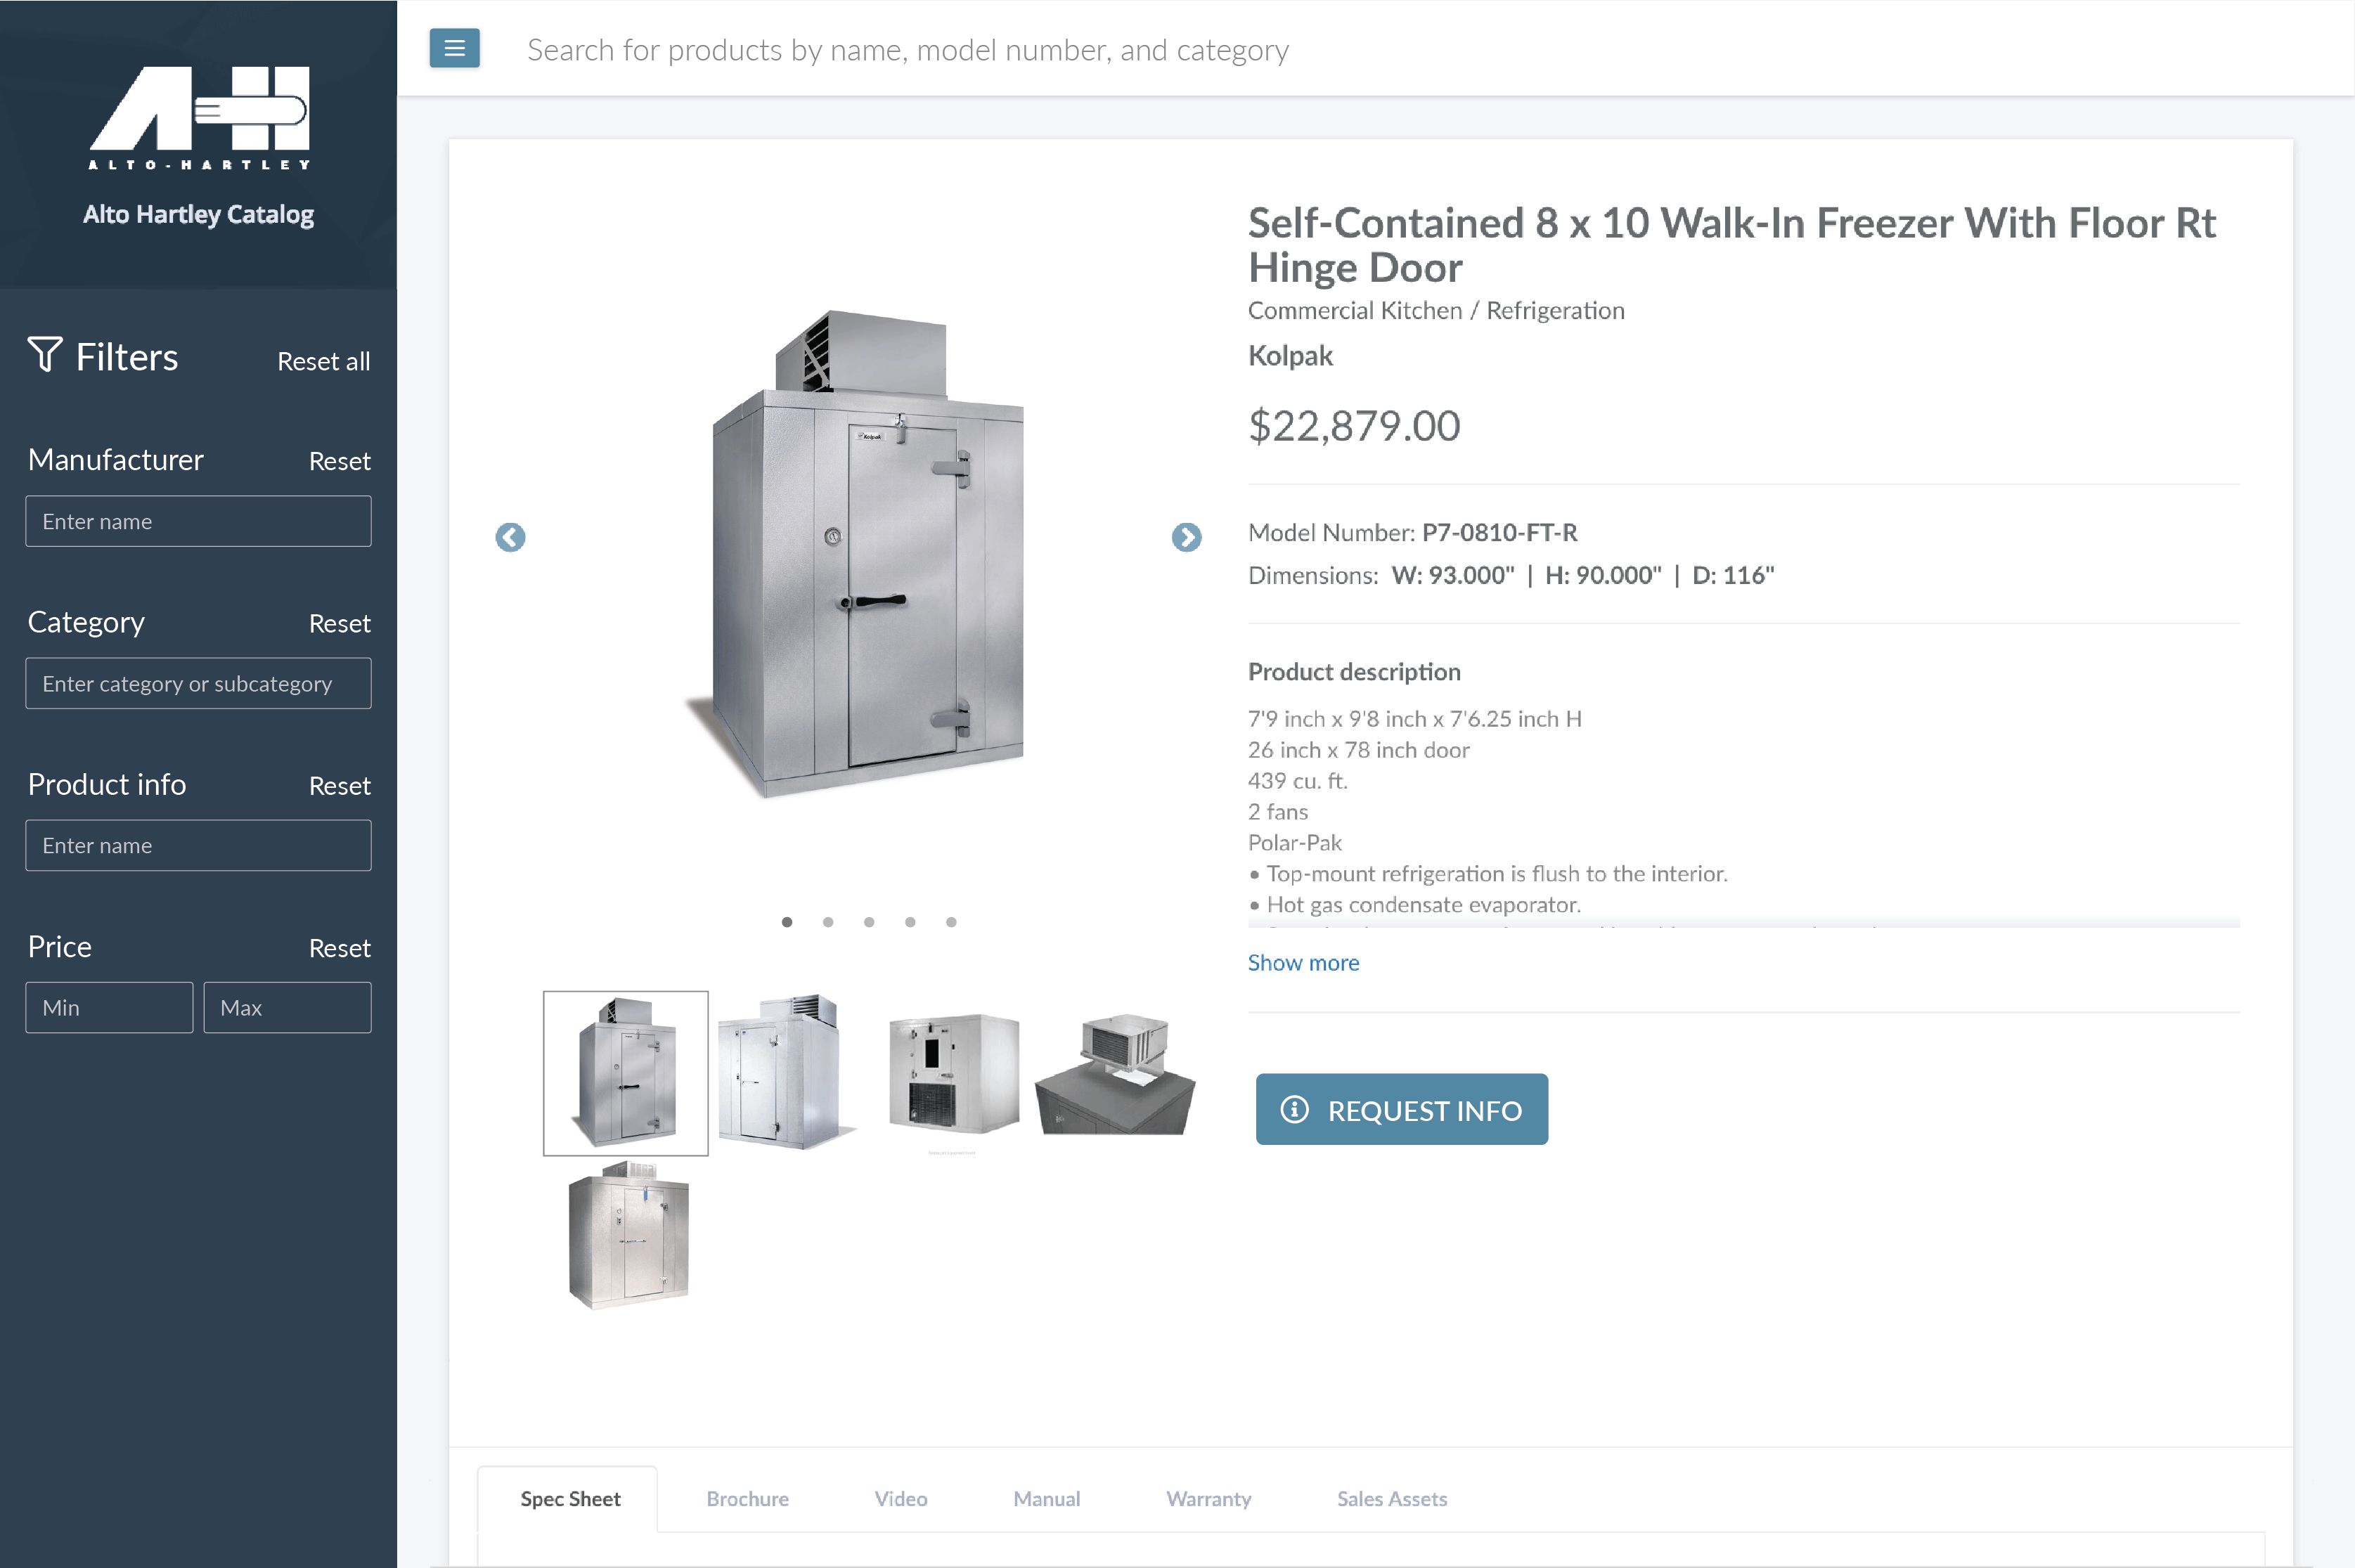The width and height of the screenshot is (2355, 1568).
Task: Select the third carousel dot indicator
Action: pos(869,922)
